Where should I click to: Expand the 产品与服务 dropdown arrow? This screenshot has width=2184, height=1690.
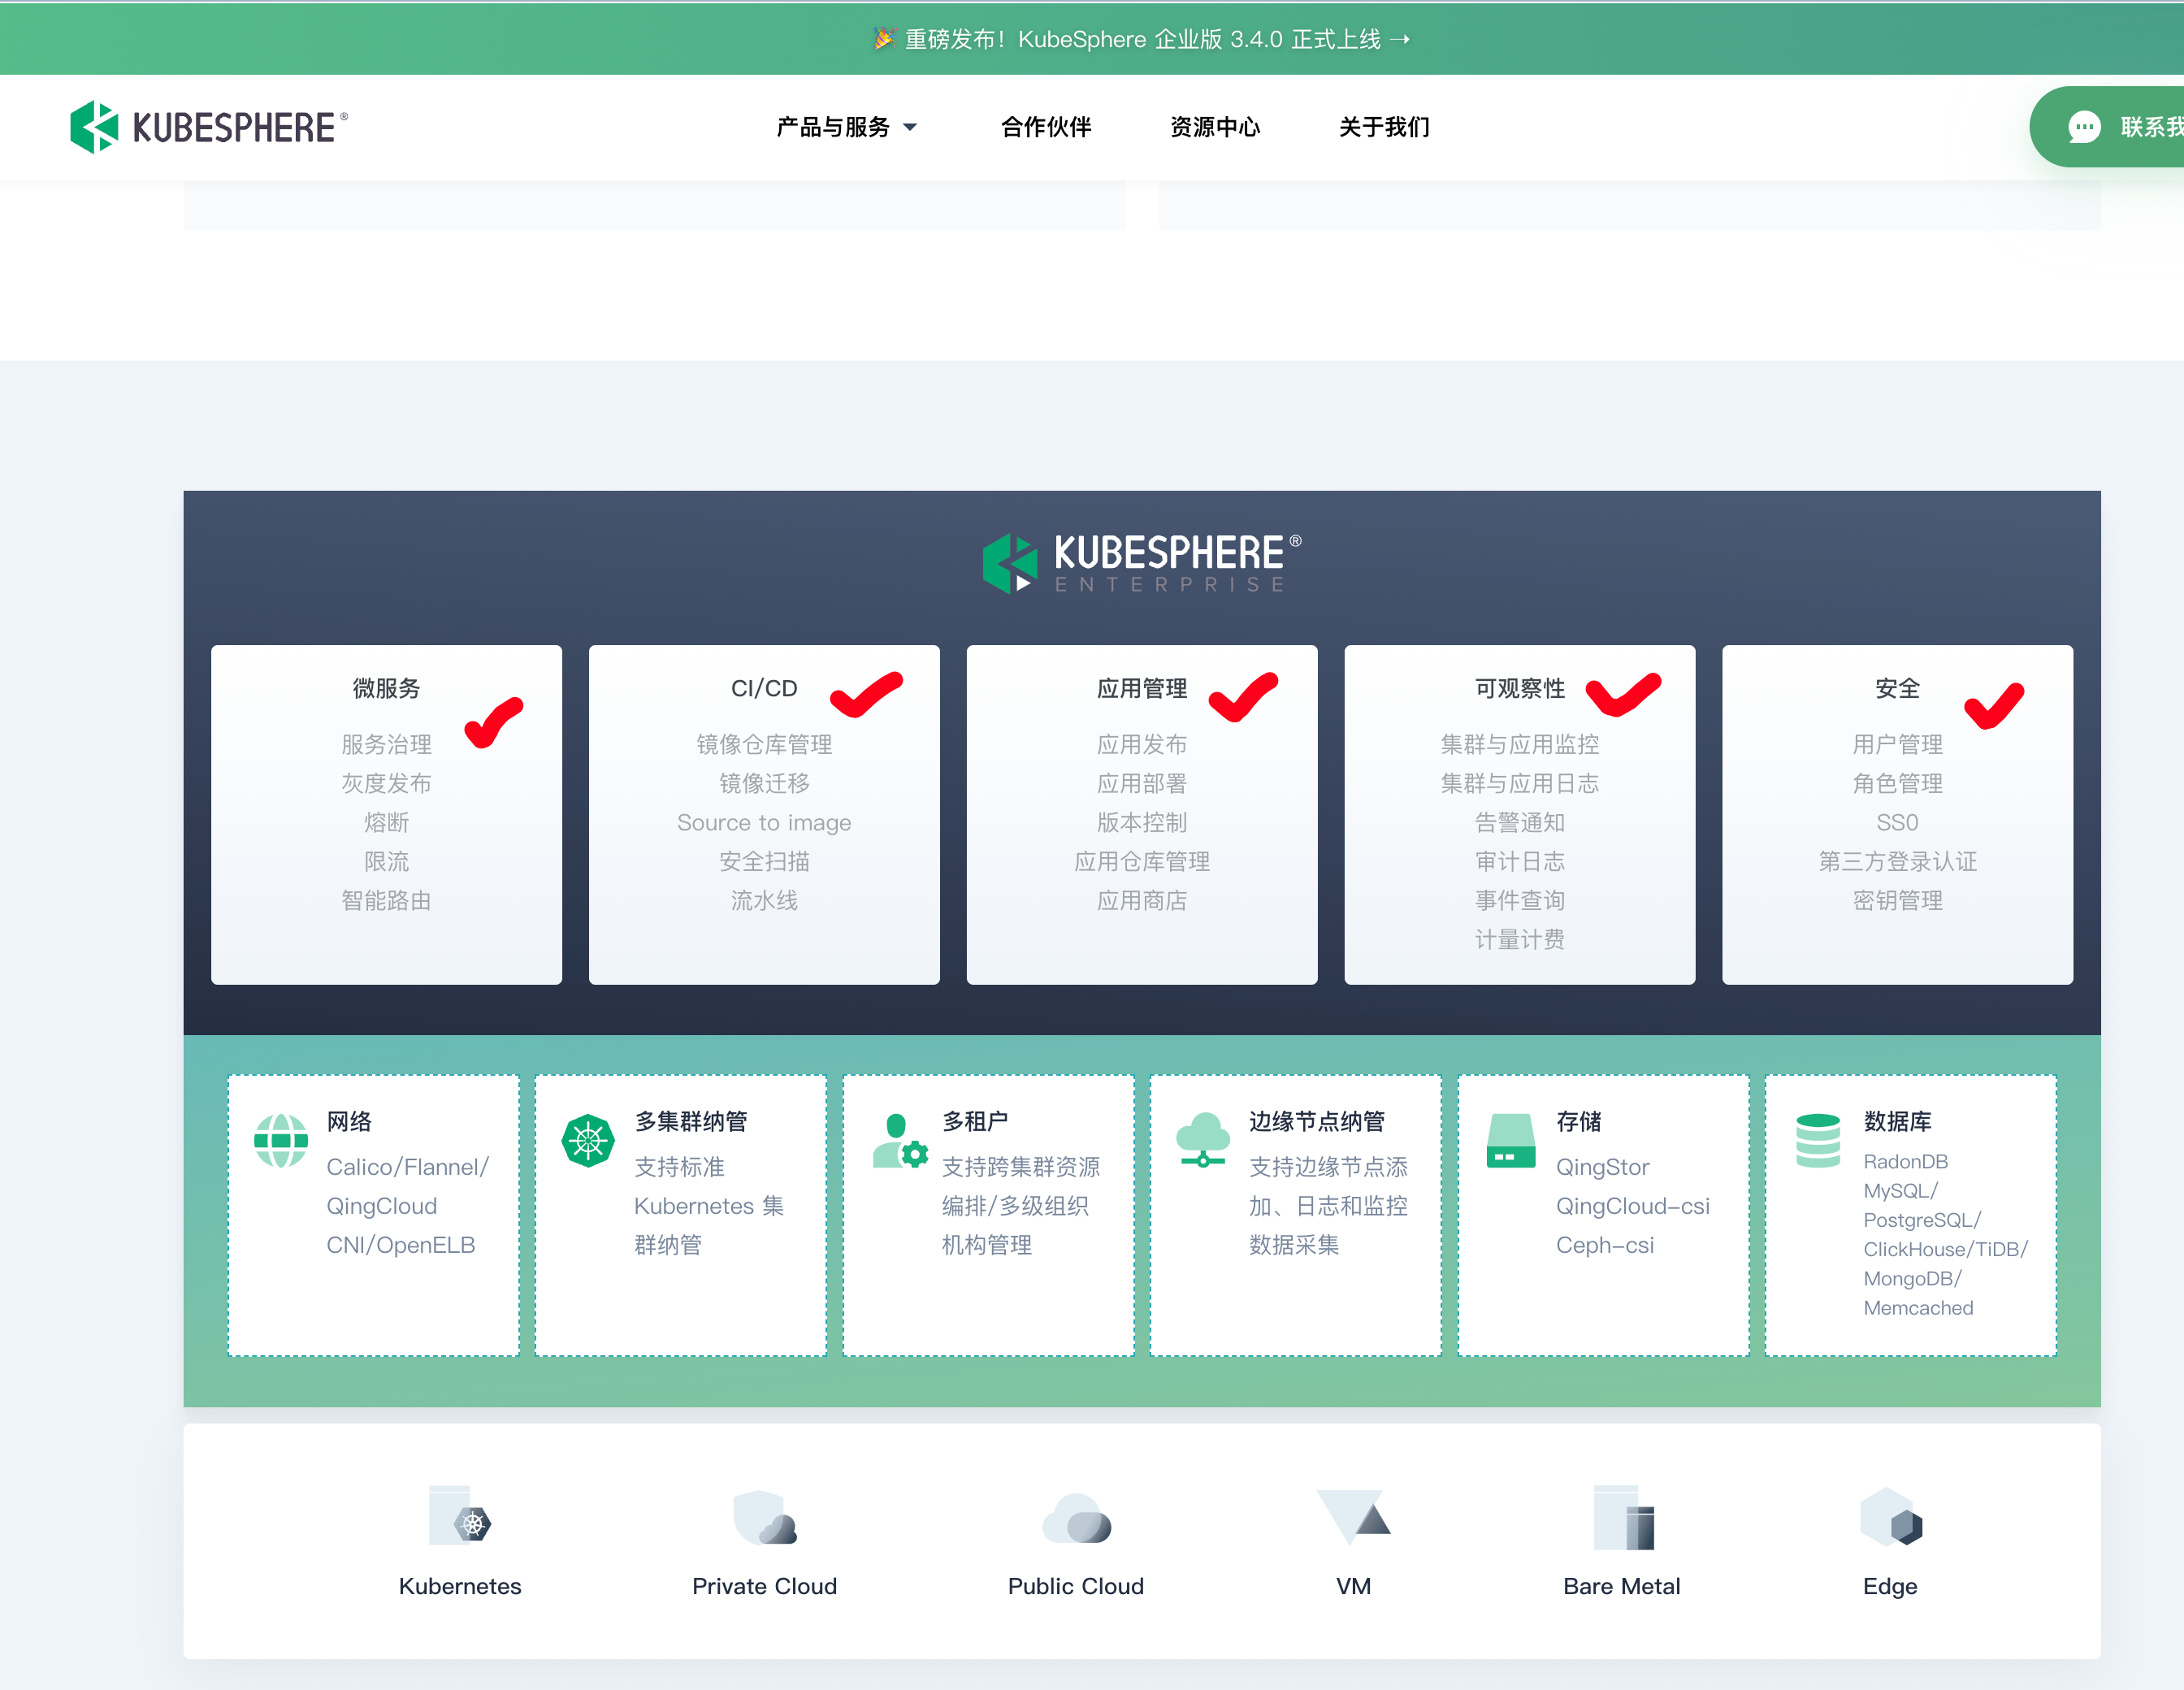[x=910, y=127]
